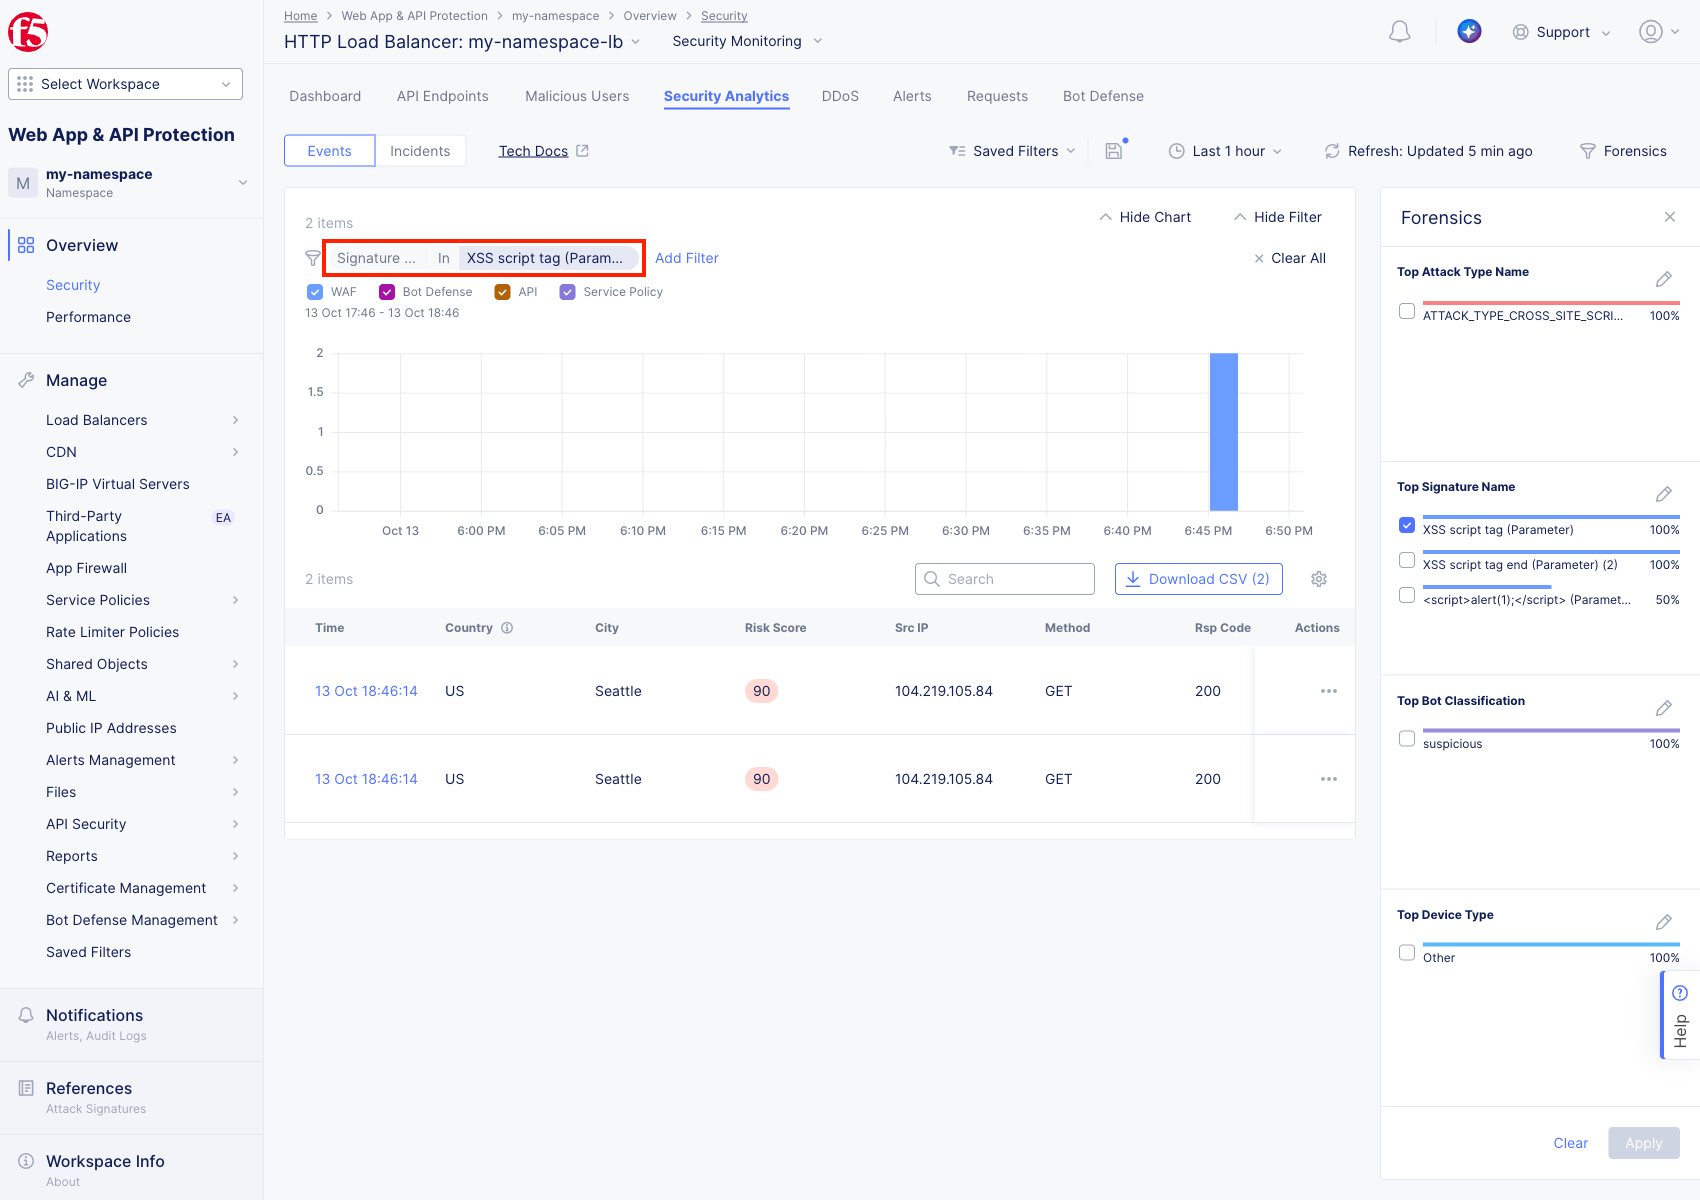Open Security Monitoring dropdown
The height and width of the screenshot is (1200, 1700).
tap(747, 41)
